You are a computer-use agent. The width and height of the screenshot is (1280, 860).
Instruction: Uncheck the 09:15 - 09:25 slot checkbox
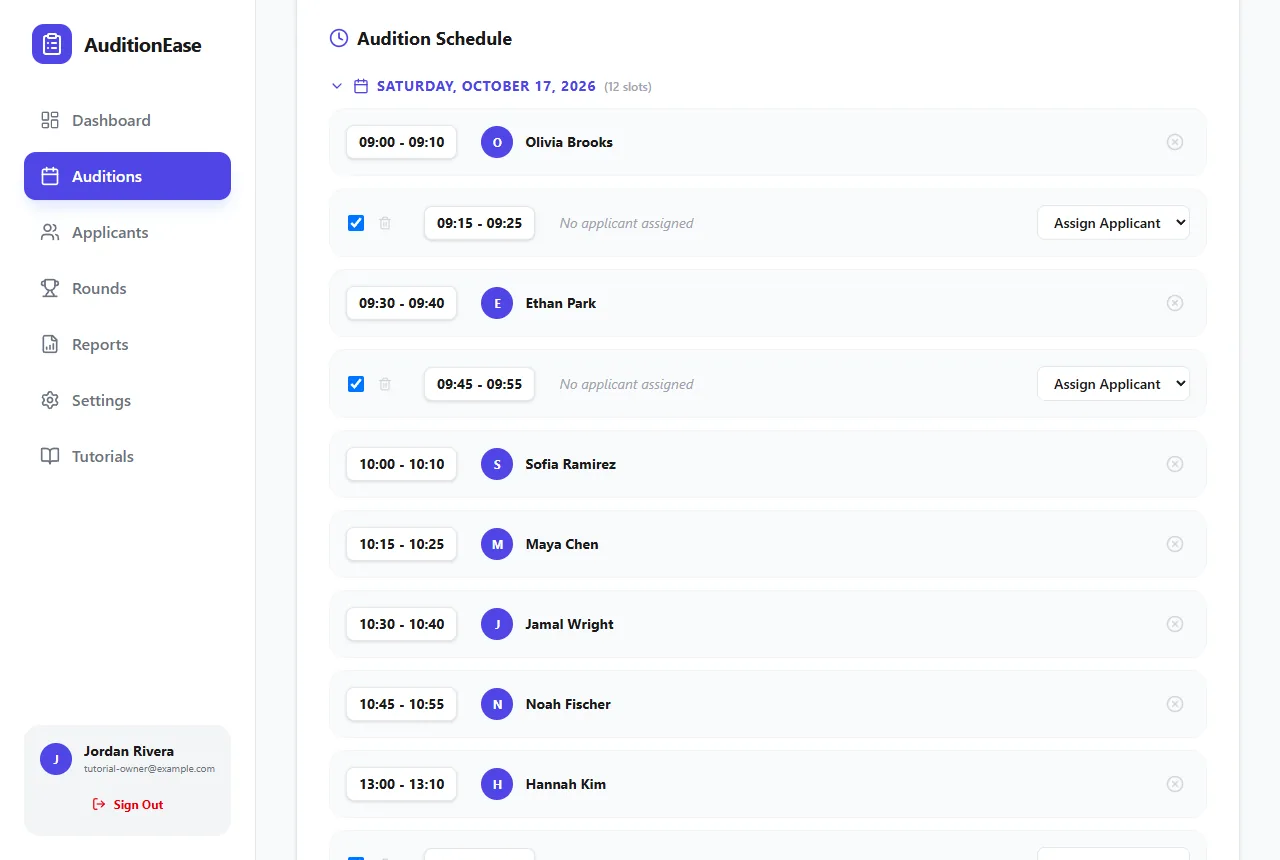[356, 223]
